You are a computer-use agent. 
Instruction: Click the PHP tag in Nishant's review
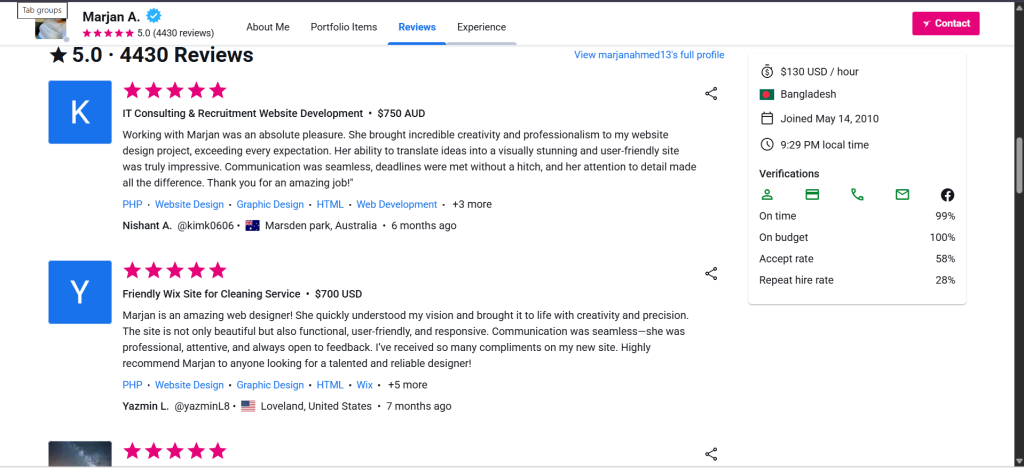pyautogui.click(x=133, y=204)
